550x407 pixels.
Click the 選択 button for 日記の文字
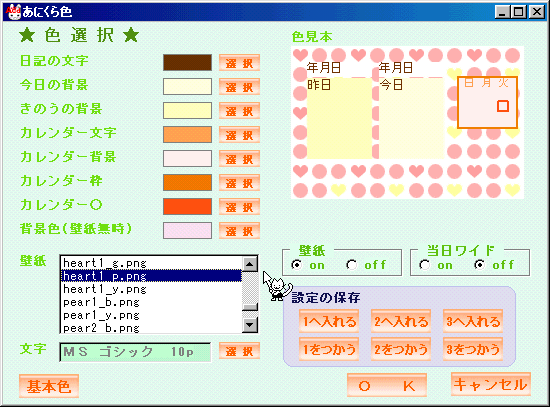point(239,63)
